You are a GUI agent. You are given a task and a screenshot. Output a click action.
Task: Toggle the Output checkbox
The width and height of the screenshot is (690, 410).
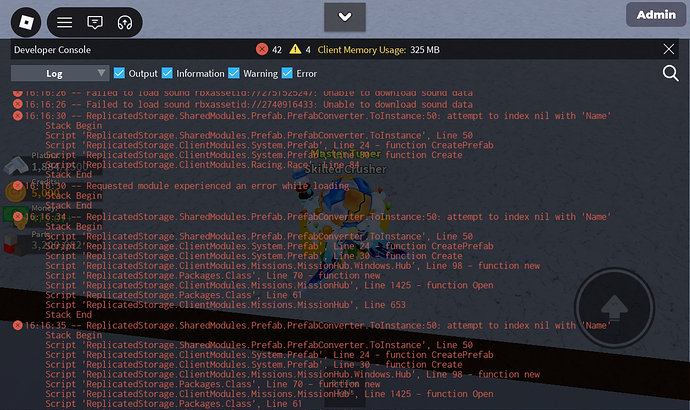click(119, 73)
